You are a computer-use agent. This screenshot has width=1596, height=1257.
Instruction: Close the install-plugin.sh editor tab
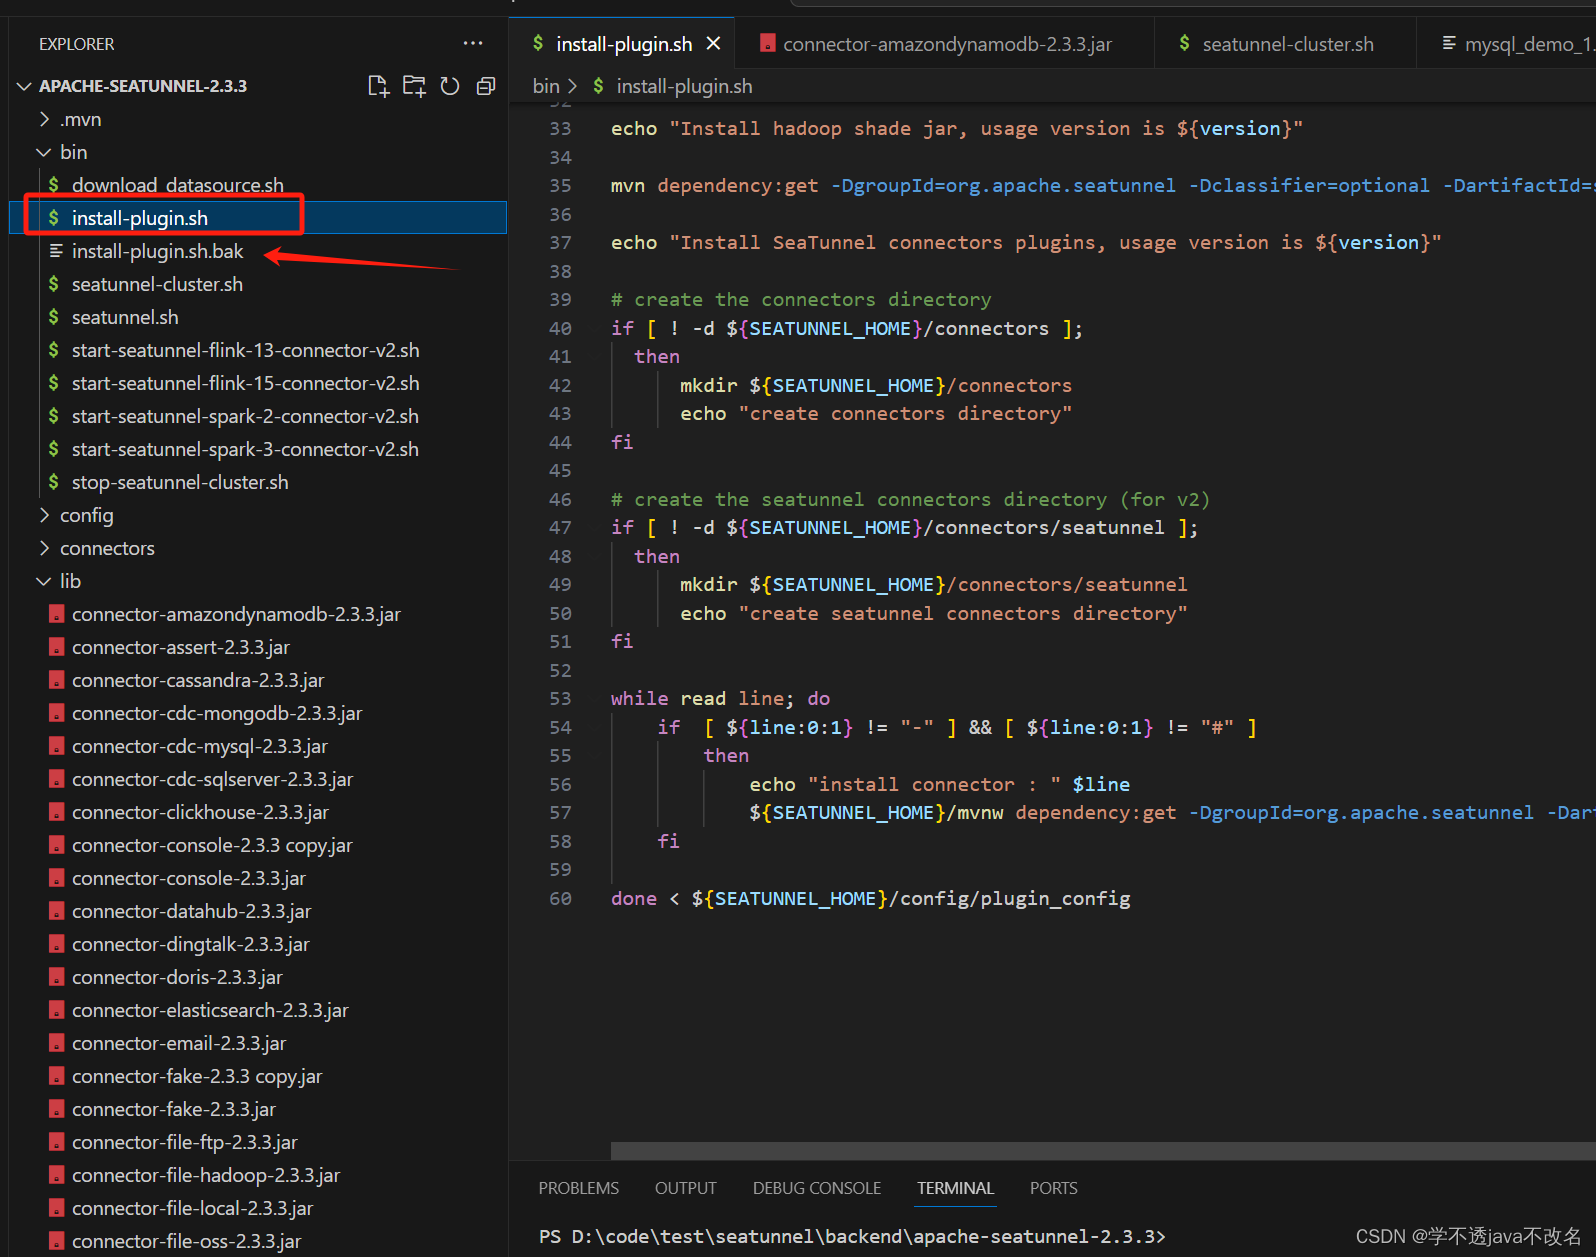pos(713,44)
